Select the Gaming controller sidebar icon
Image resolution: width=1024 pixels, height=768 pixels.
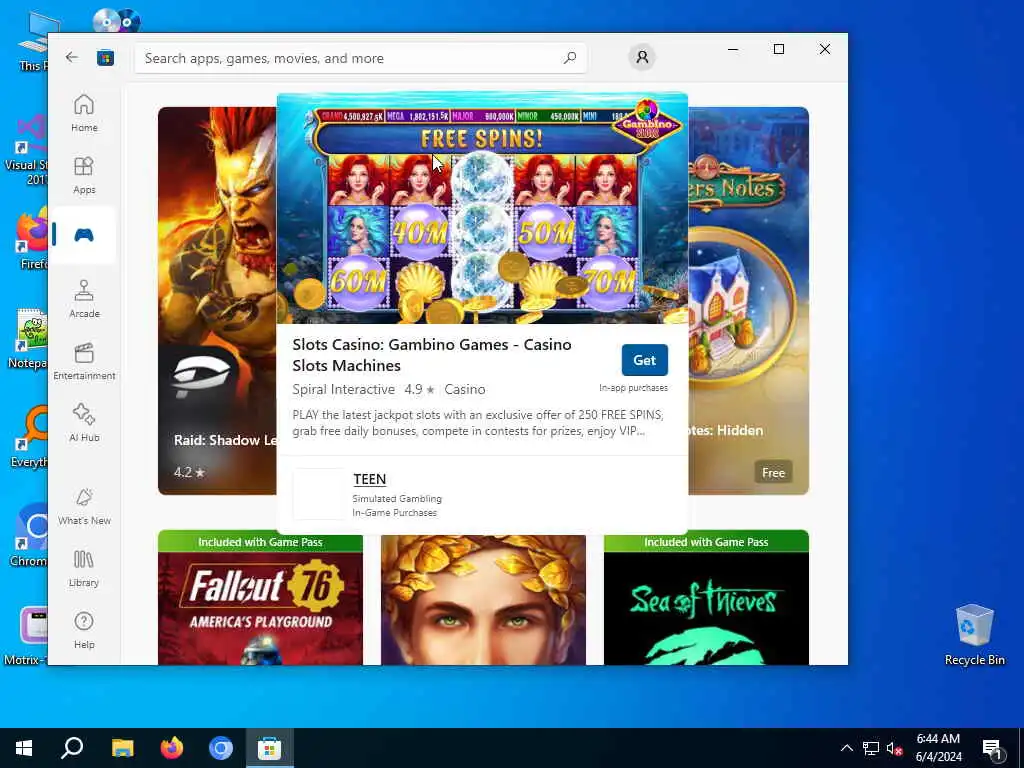84,235
